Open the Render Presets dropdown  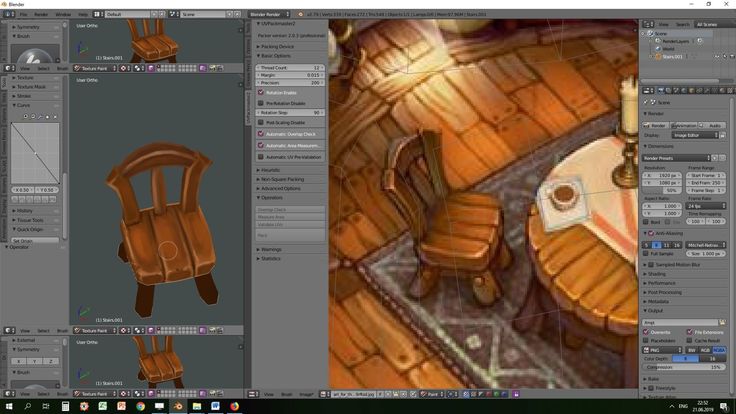tap(676, 158)
